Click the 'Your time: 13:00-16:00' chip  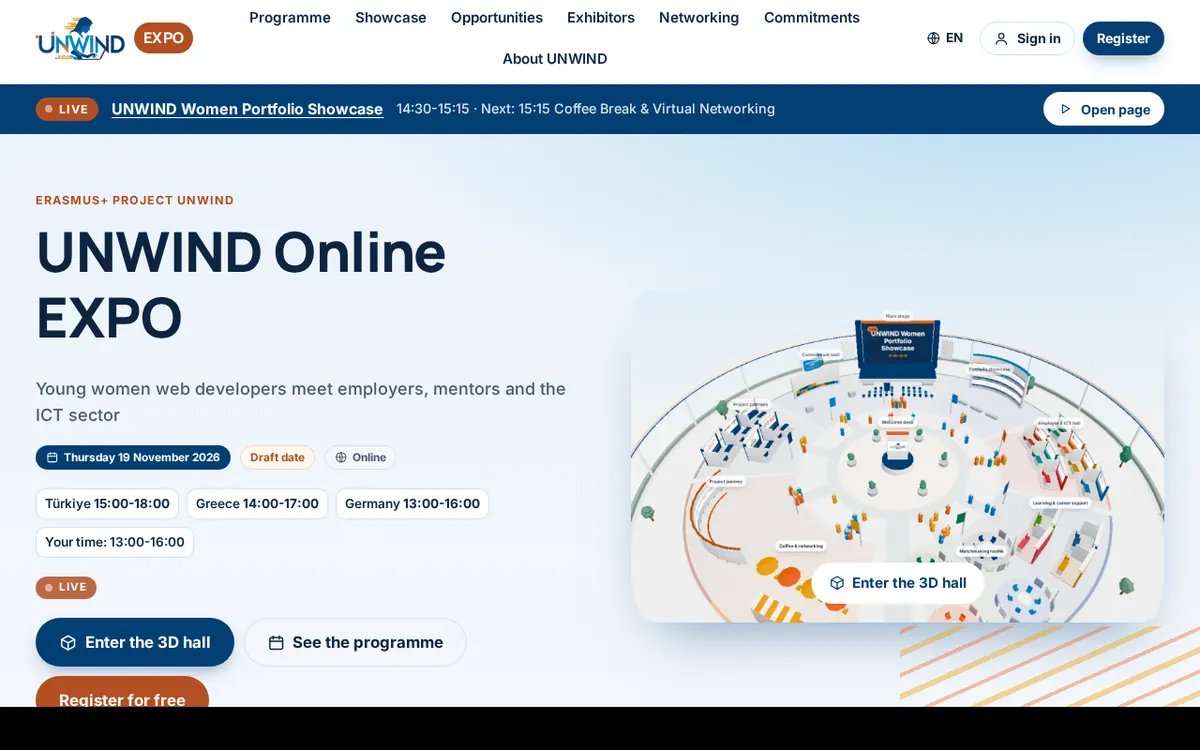(115, 542)
